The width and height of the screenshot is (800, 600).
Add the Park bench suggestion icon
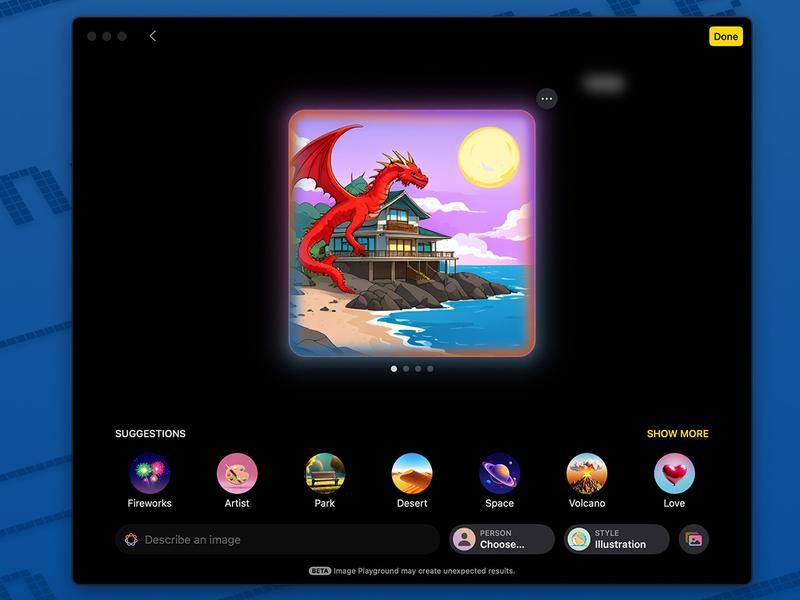(x=324, y=473)
